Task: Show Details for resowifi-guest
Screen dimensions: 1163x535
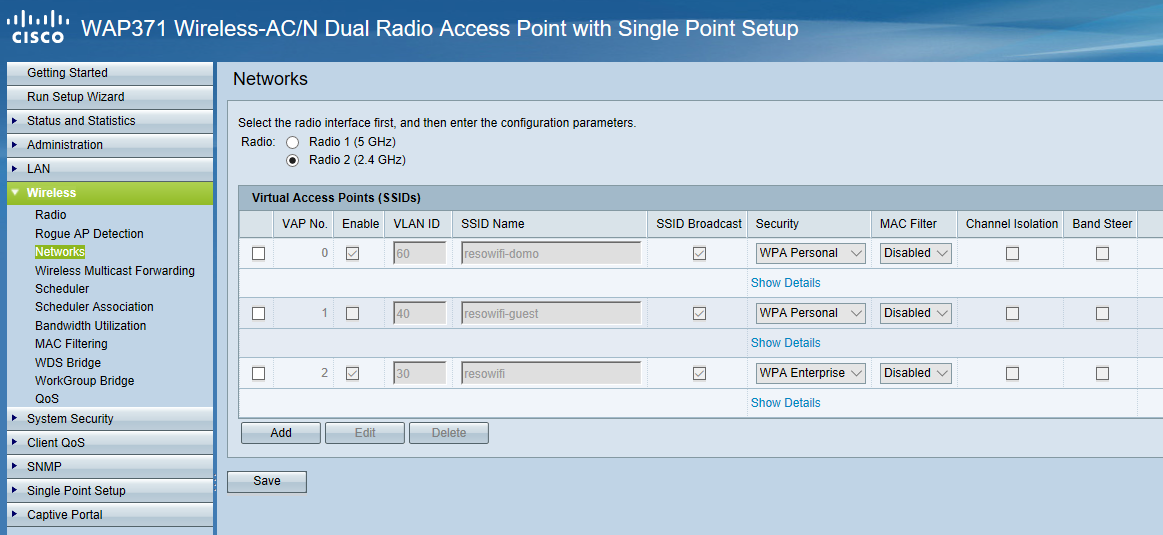Action: (785, 343)
